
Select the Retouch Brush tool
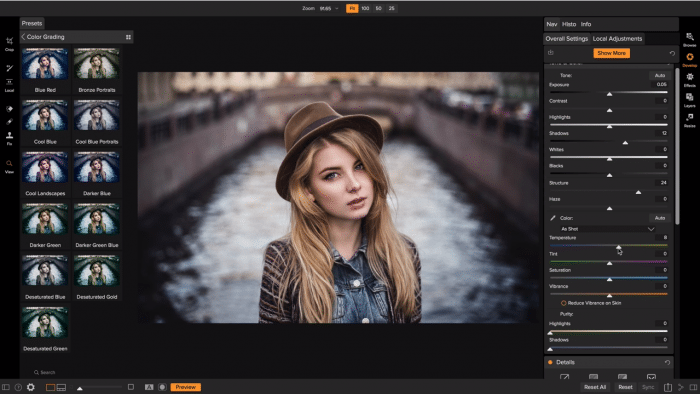(x=9, y=121)
